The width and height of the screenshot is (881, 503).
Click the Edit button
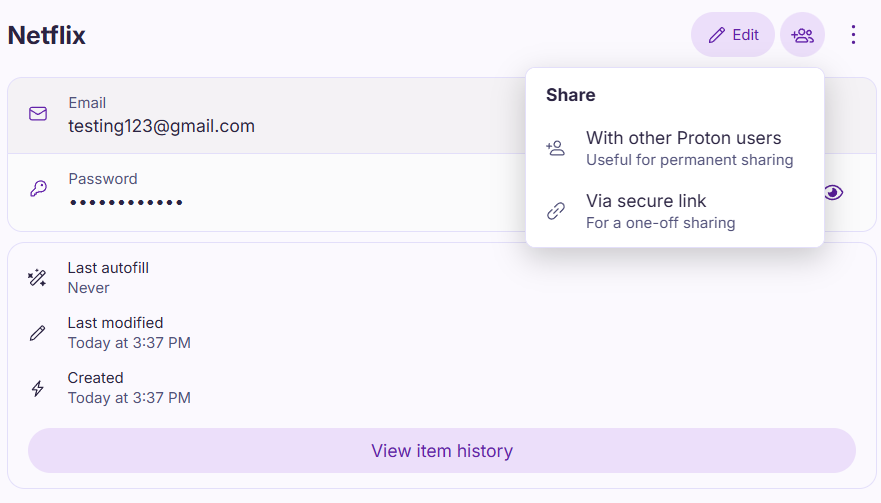[733, 35]
